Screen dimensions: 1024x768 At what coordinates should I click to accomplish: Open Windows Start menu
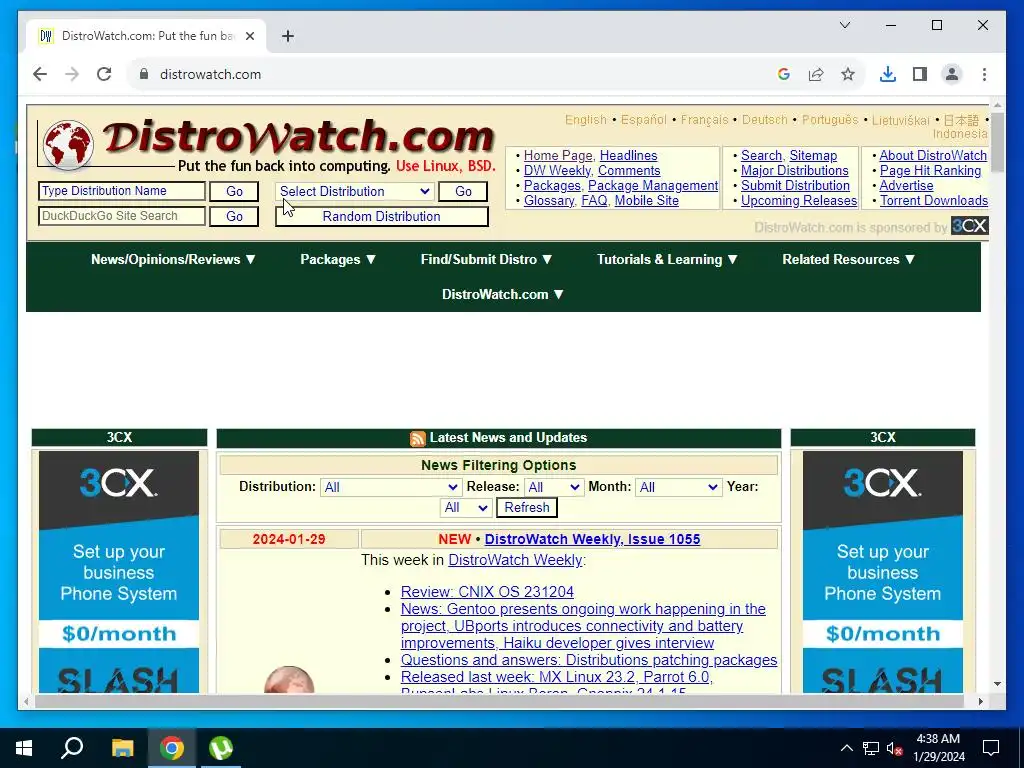24,748
